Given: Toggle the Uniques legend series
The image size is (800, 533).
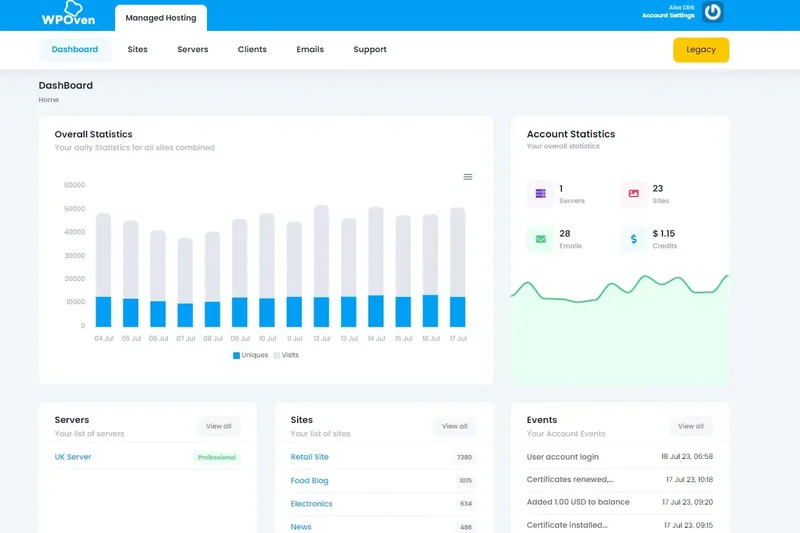Looking at the screenshot, I should pyautogui.click(x=250, y=355).
